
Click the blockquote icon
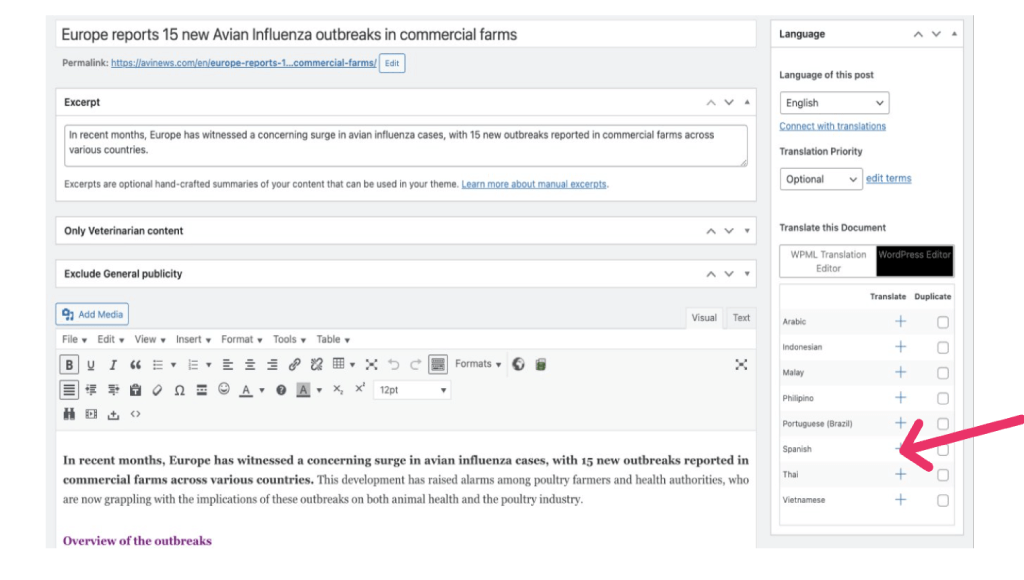pyautogui.click(x=135, y=365)
